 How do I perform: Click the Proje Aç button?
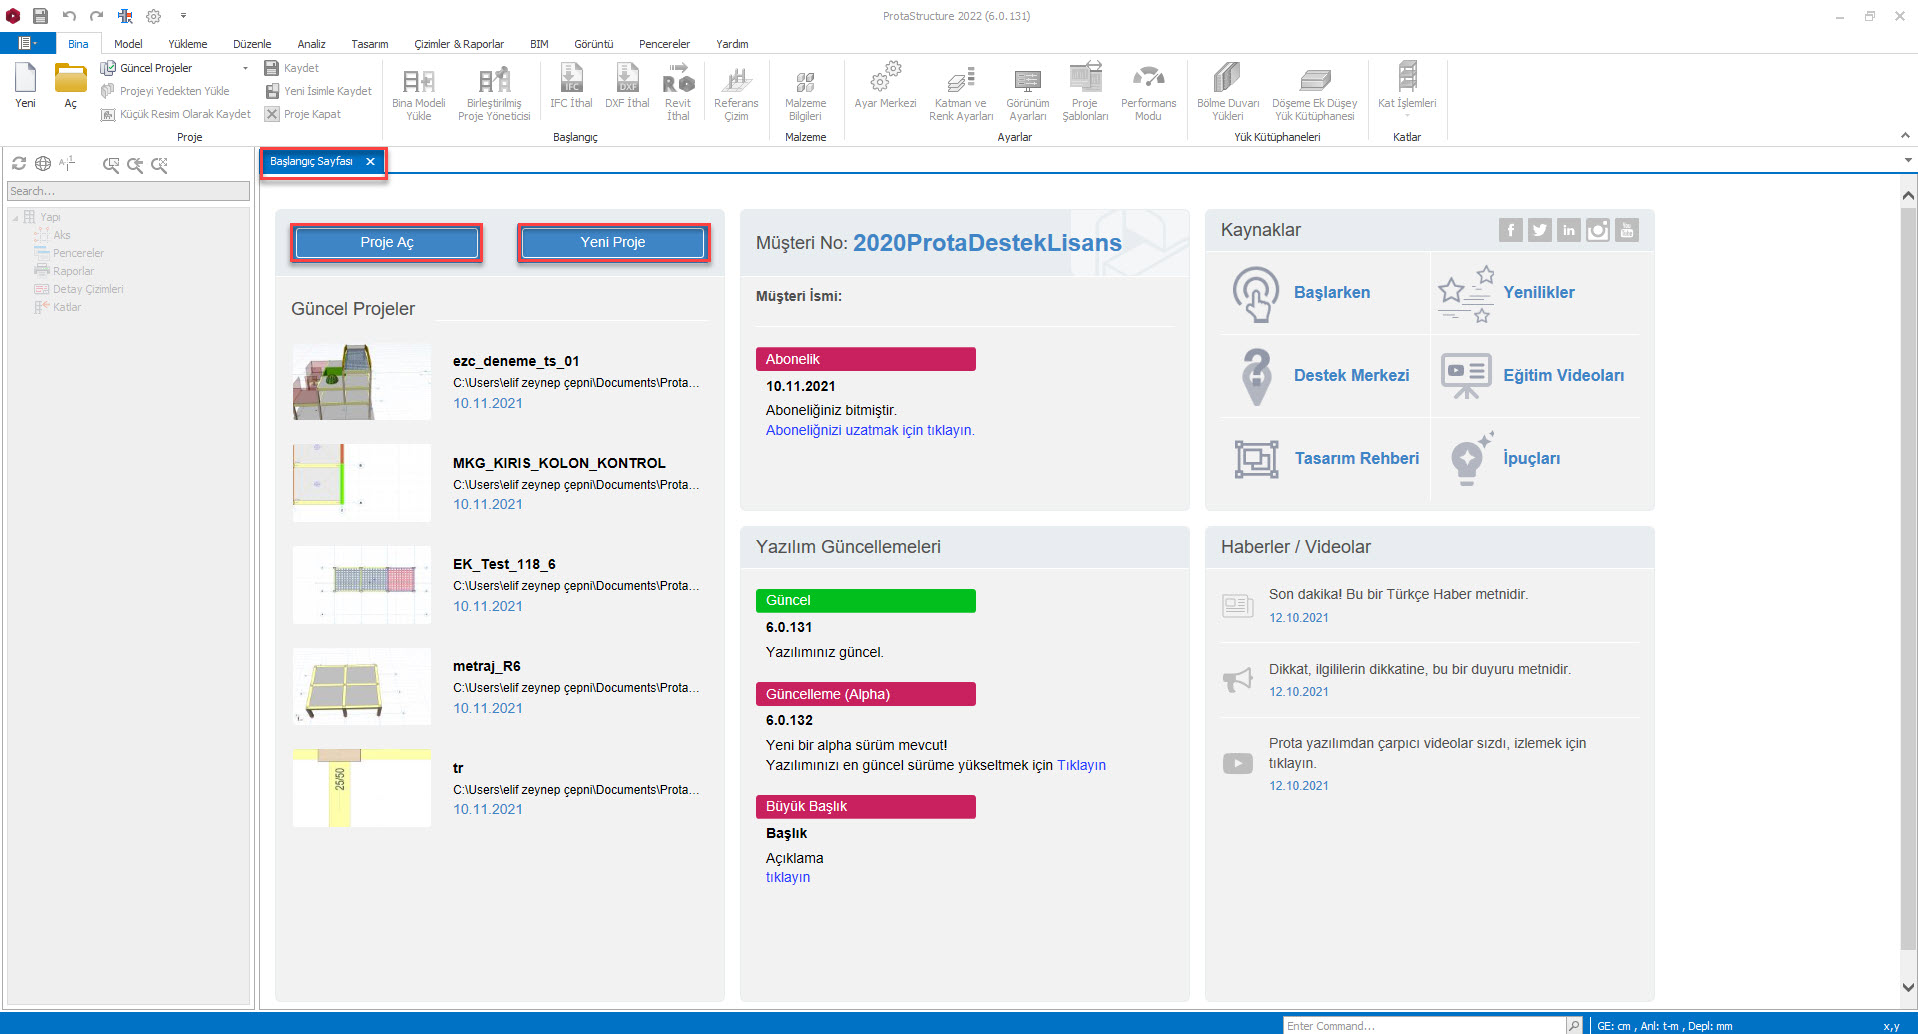tap(387, 243)
